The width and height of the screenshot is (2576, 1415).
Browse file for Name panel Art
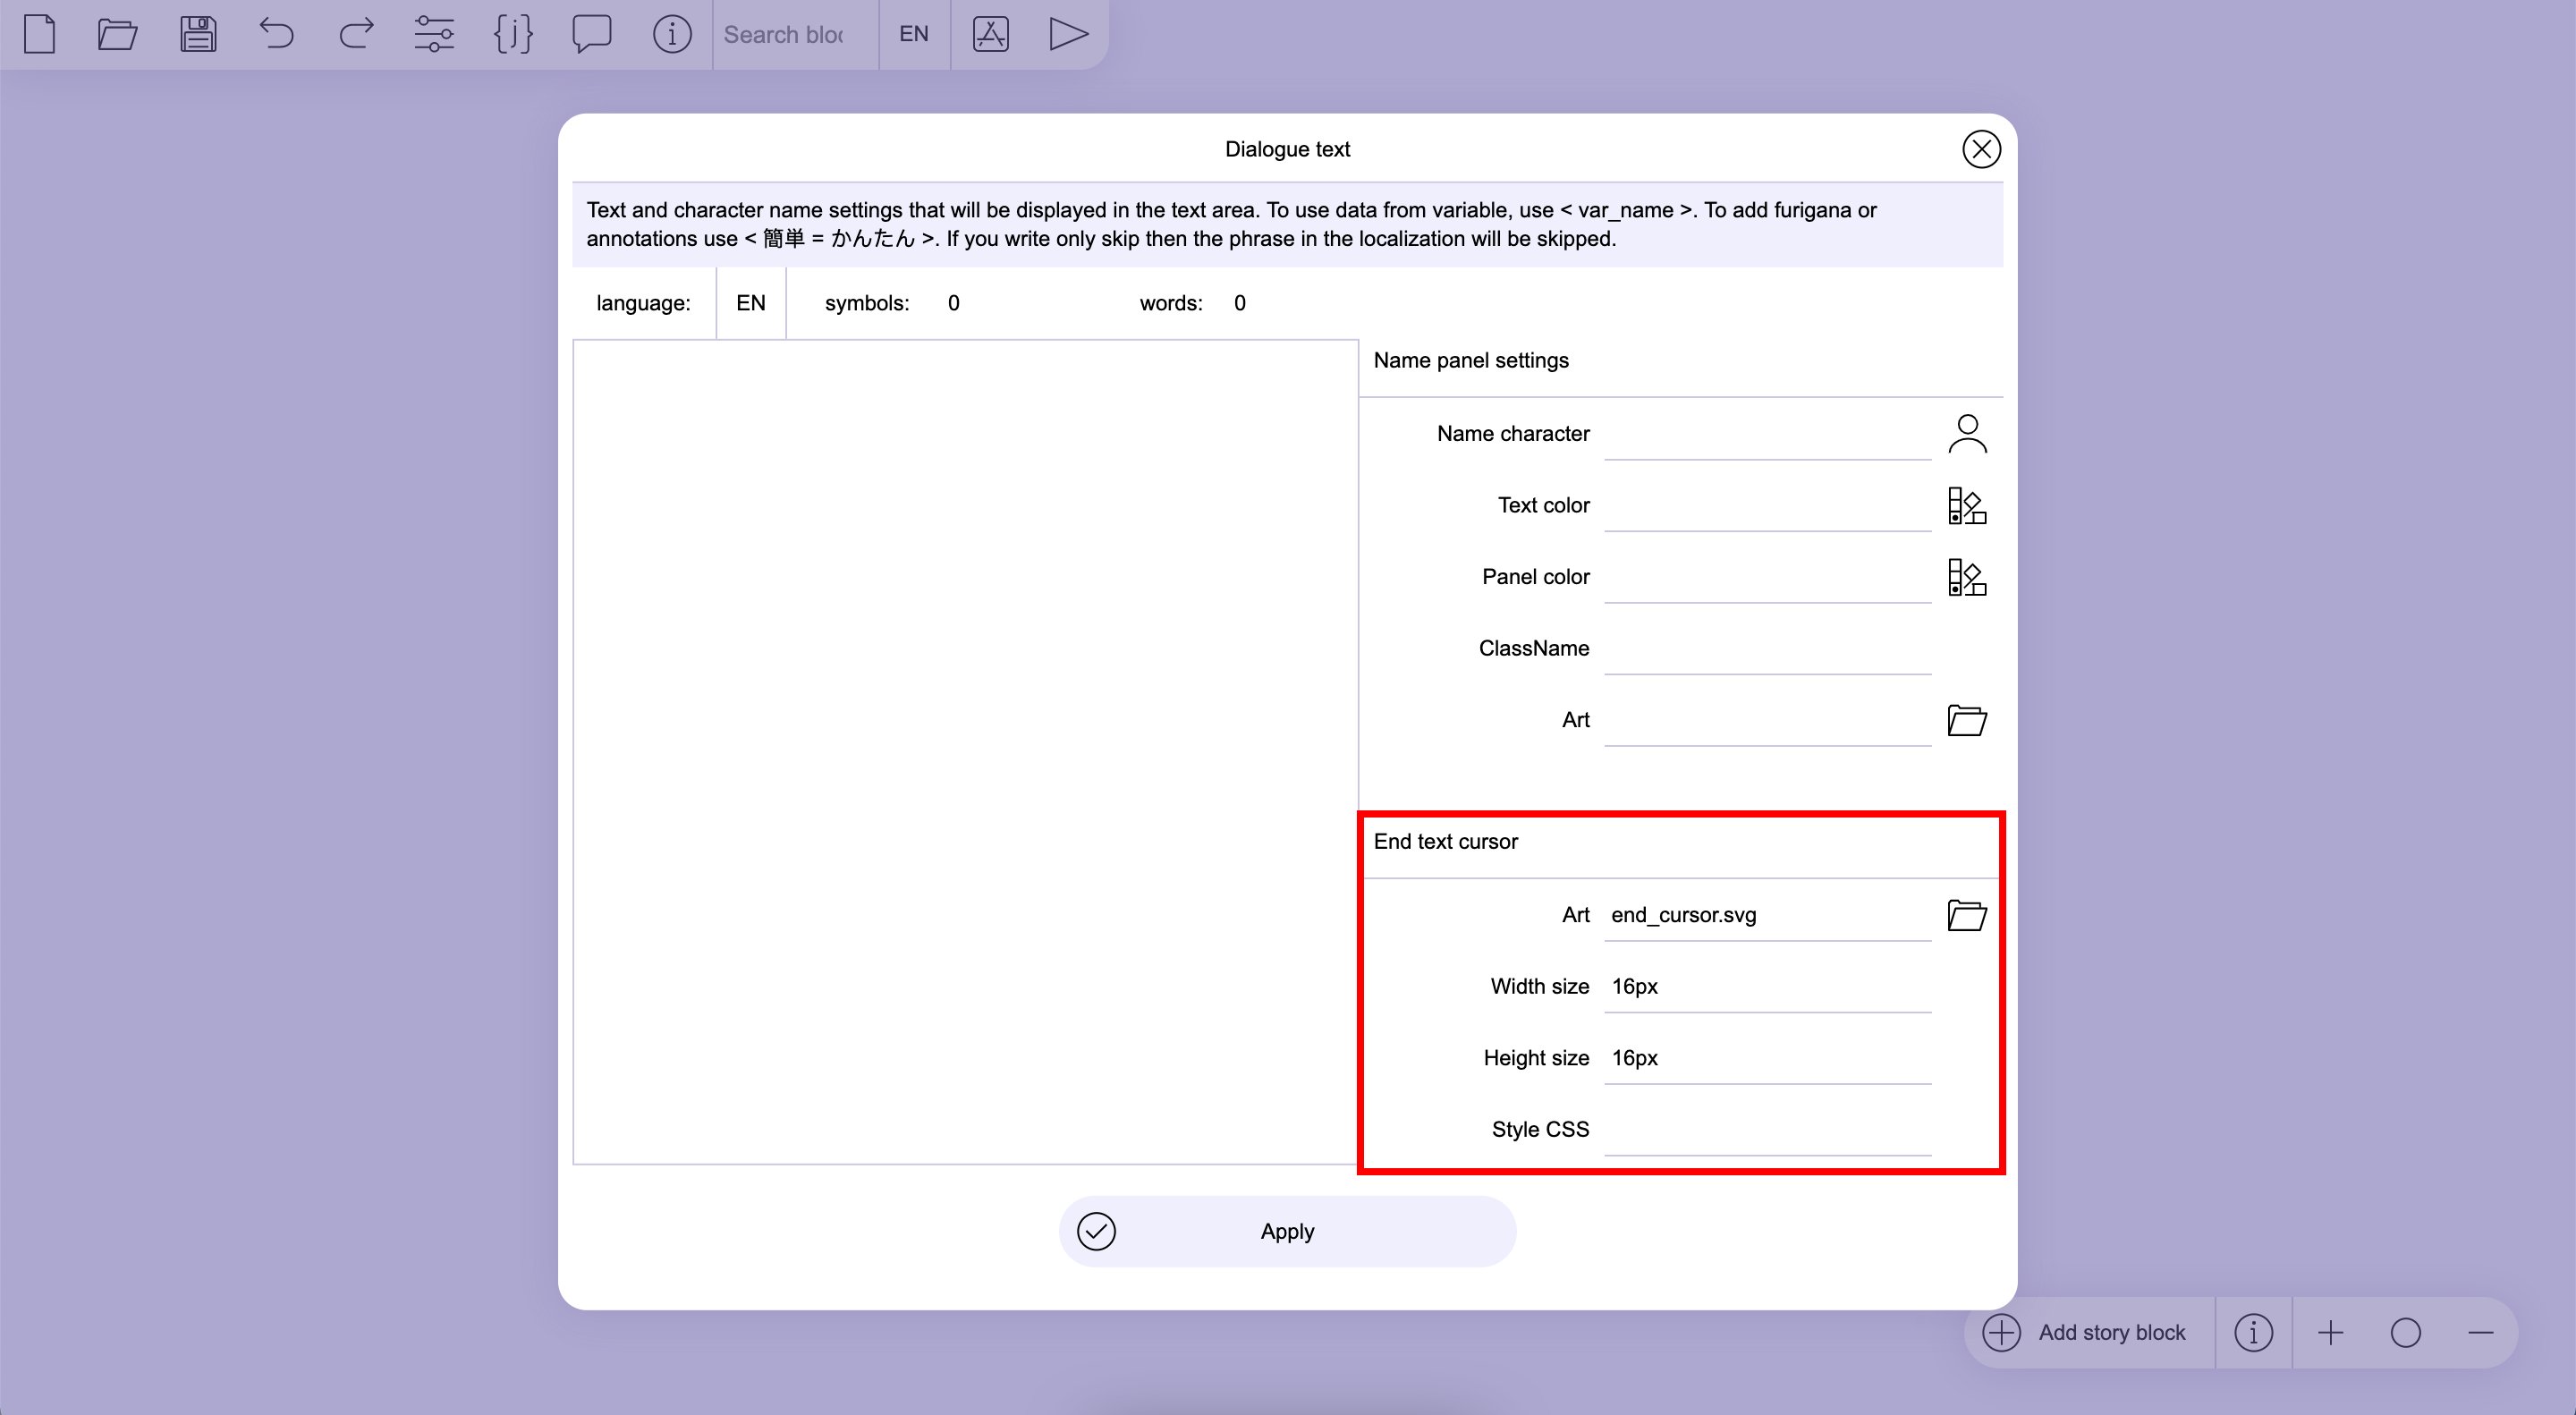pyautogui.click(x=1966, y=720)
